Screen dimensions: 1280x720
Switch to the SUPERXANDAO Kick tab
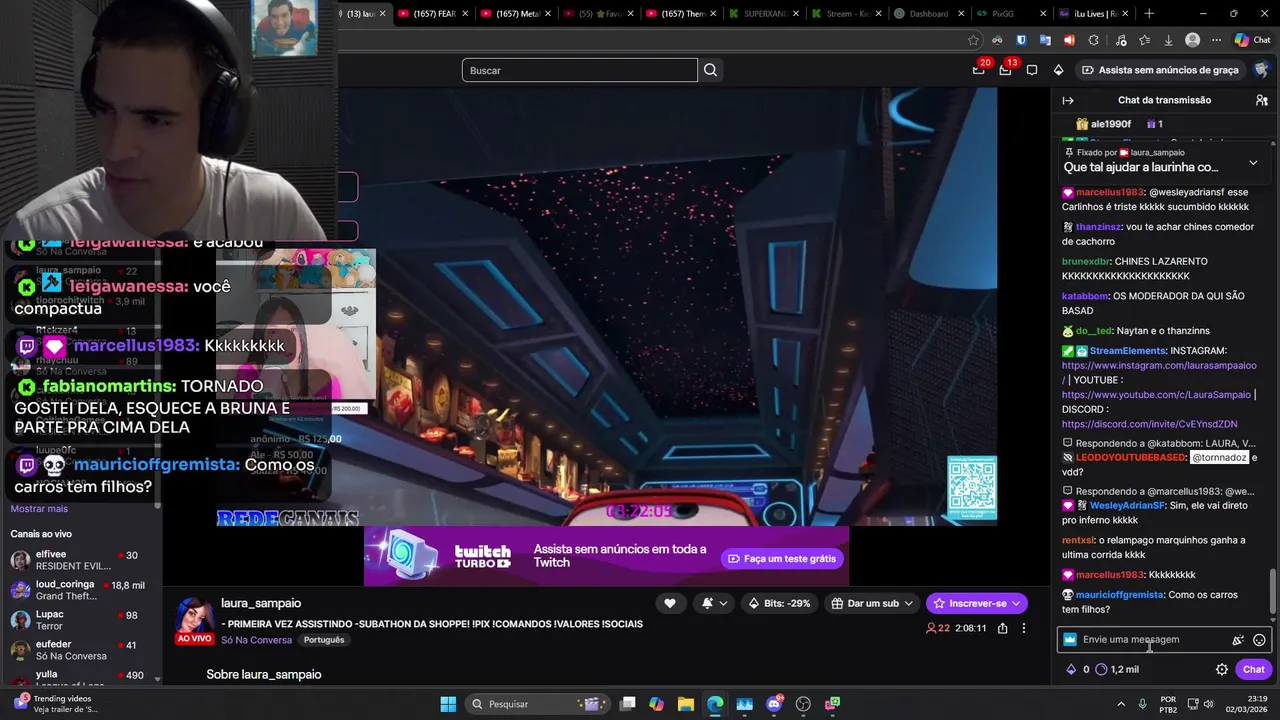click(763, 13)
